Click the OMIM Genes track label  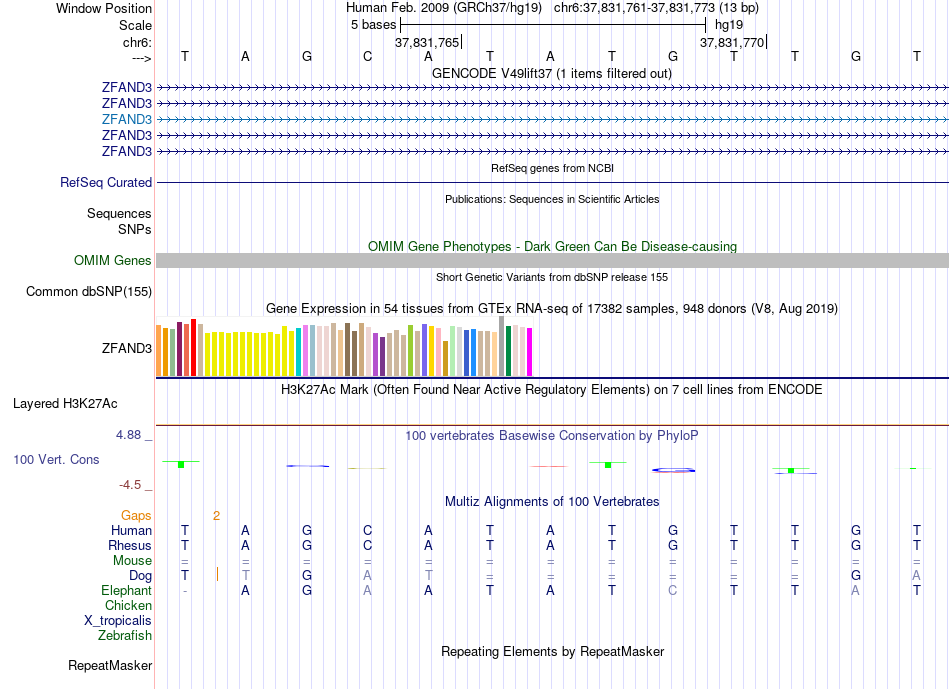click(x=113, y=261)
